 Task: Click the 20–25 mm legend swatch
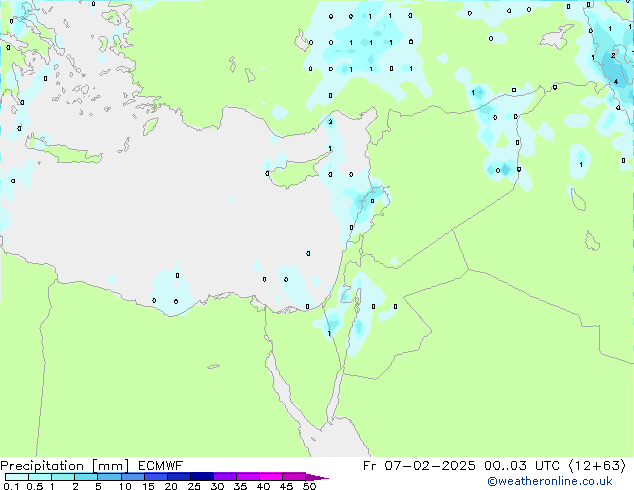[179, 477]
